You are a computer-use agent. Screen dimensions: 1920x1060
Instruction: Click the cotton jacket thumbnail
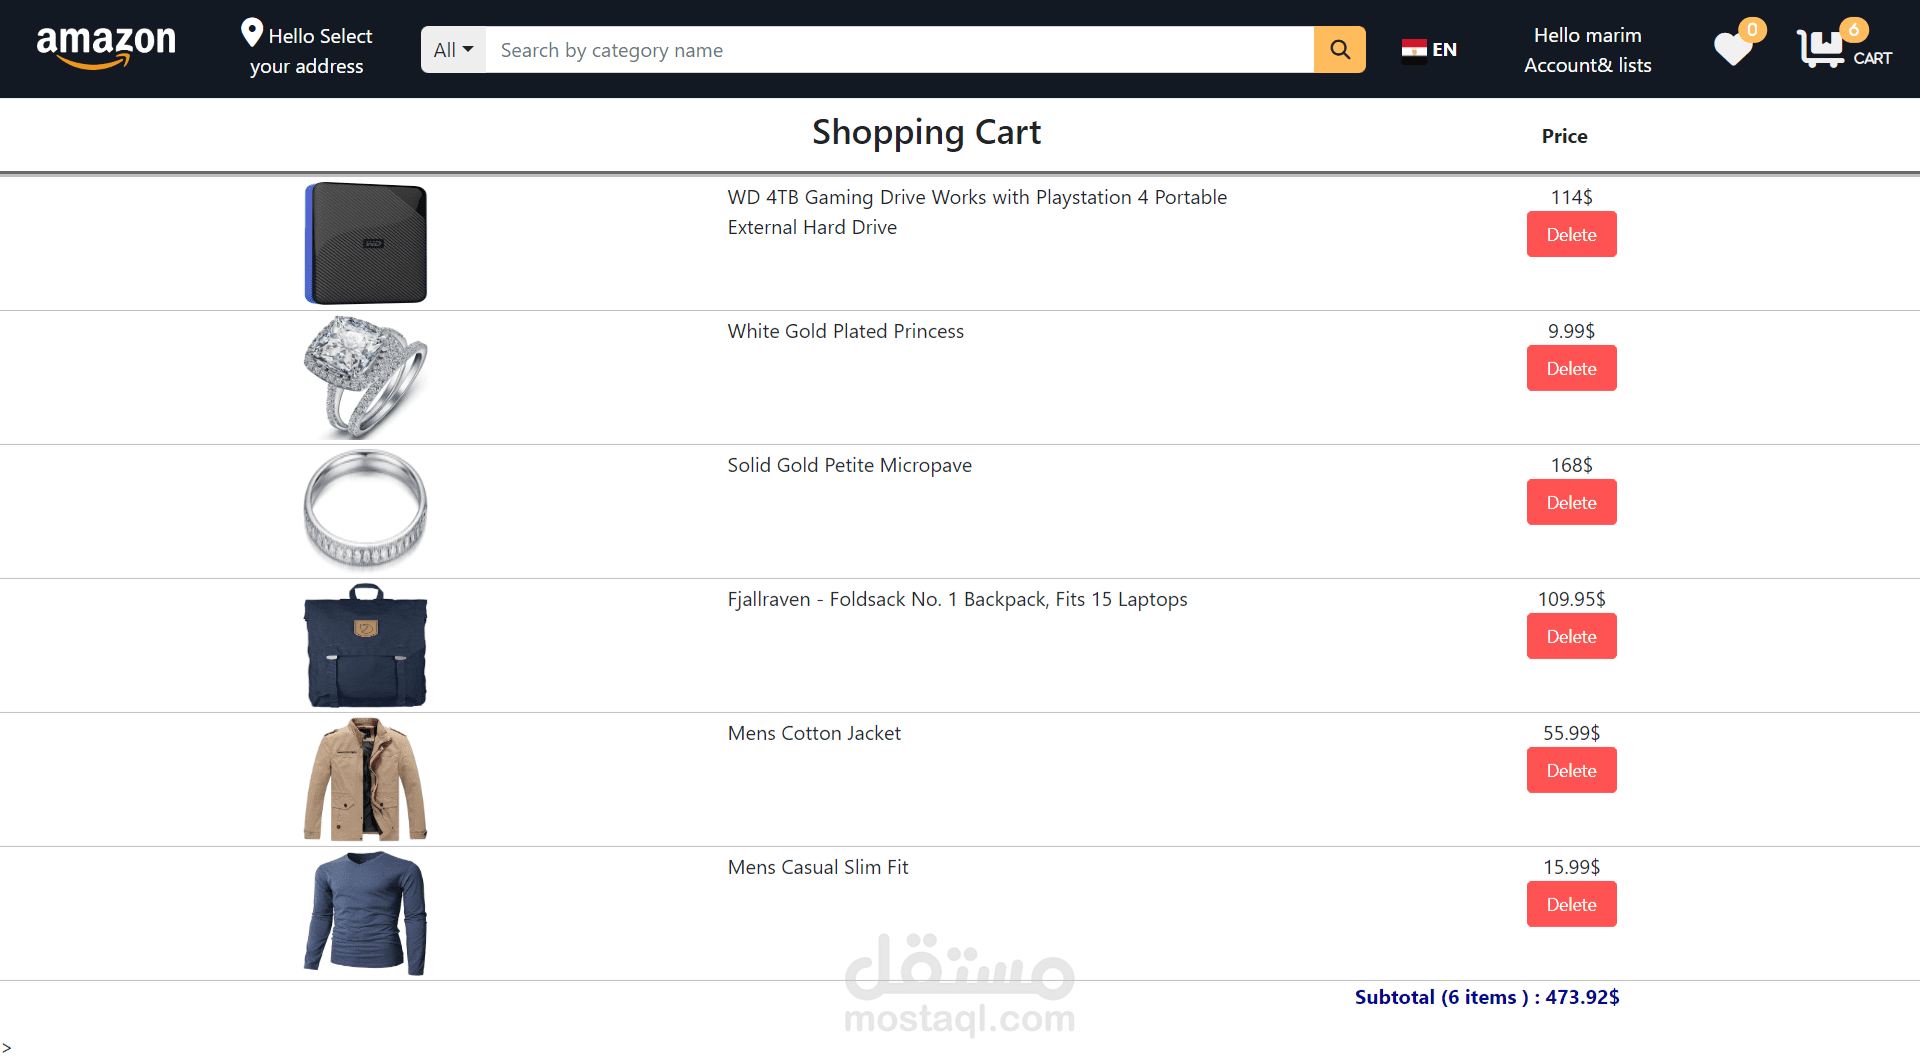[x=366, y=779]
